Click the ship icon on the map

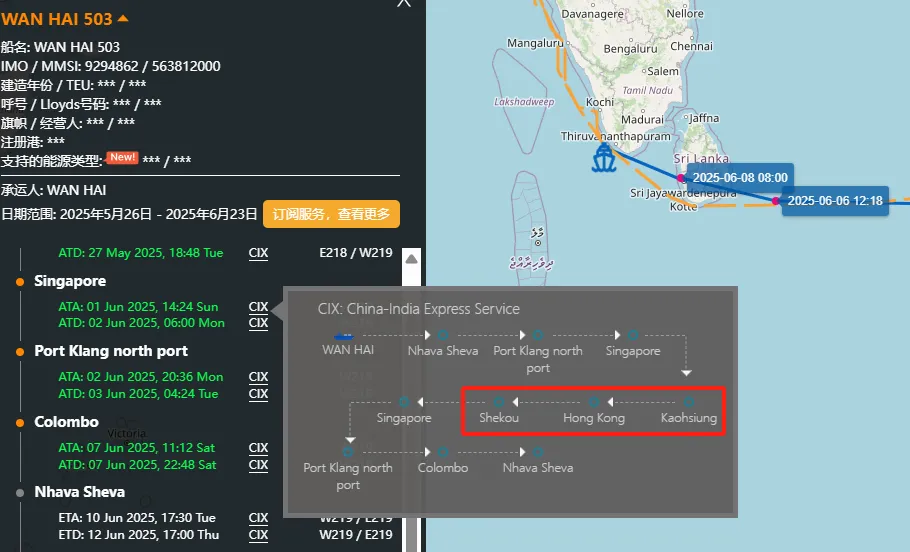[x=604, y=157]
